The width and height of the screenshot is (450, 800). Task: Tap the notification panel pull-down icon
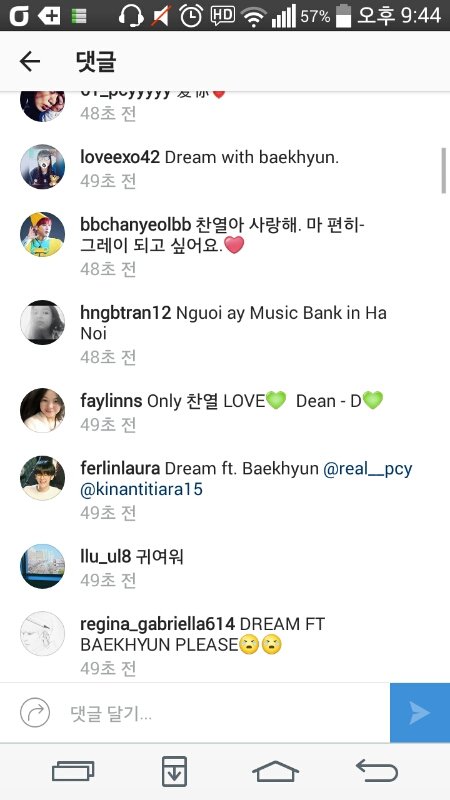click(174, 771)
